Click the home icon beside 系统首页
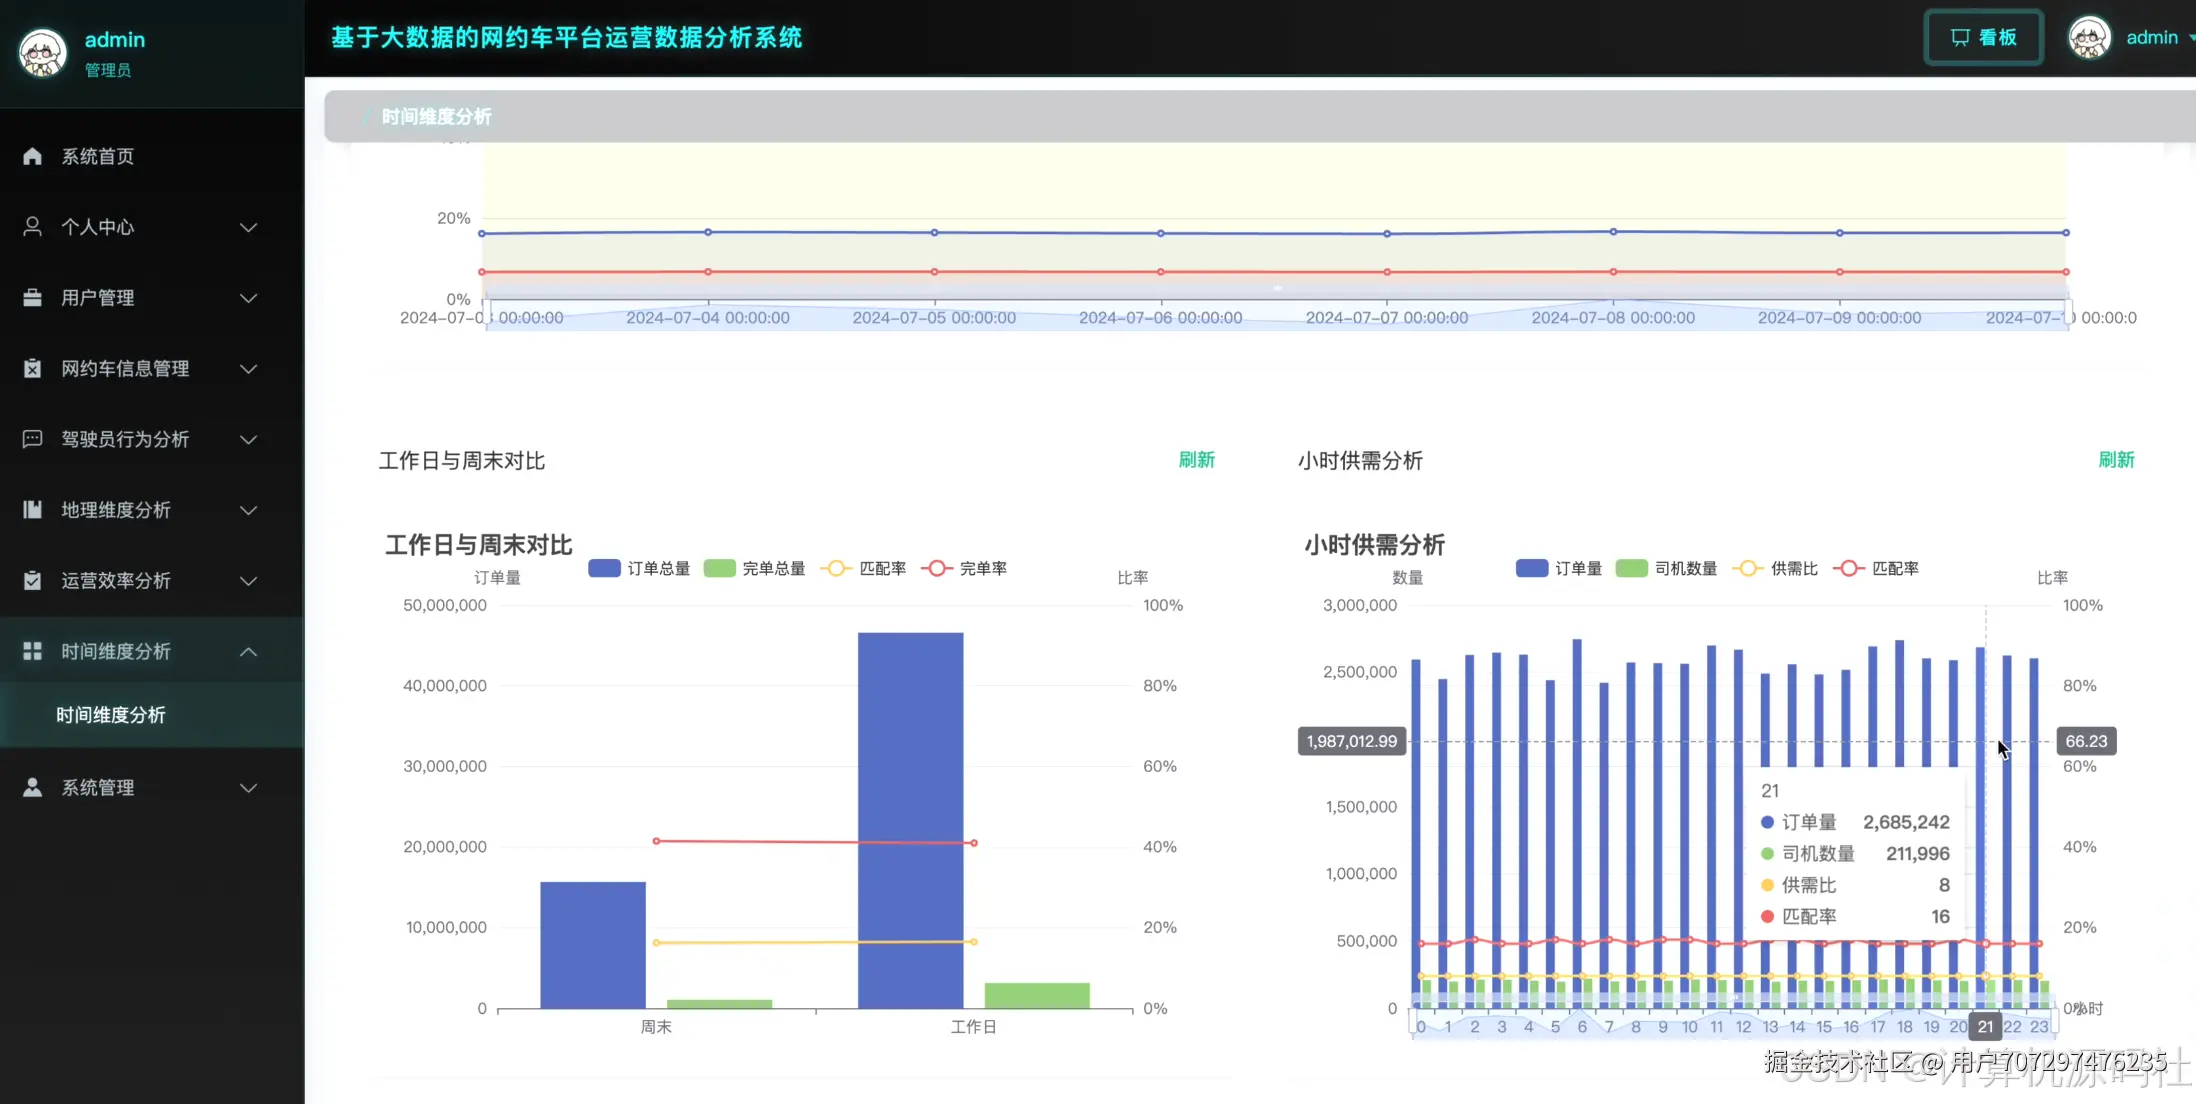This screenshot has height=1104, width=2196. [x=32, y=156]
